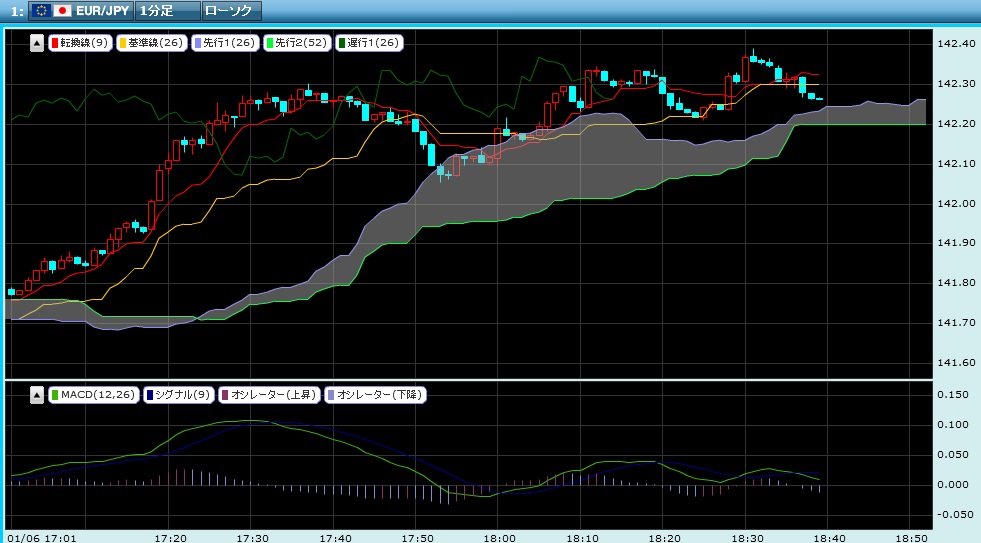Click the 17:30 time axis label
Image resolution: width=981 pixels, height=543 pixels.
tap(253, 538)
